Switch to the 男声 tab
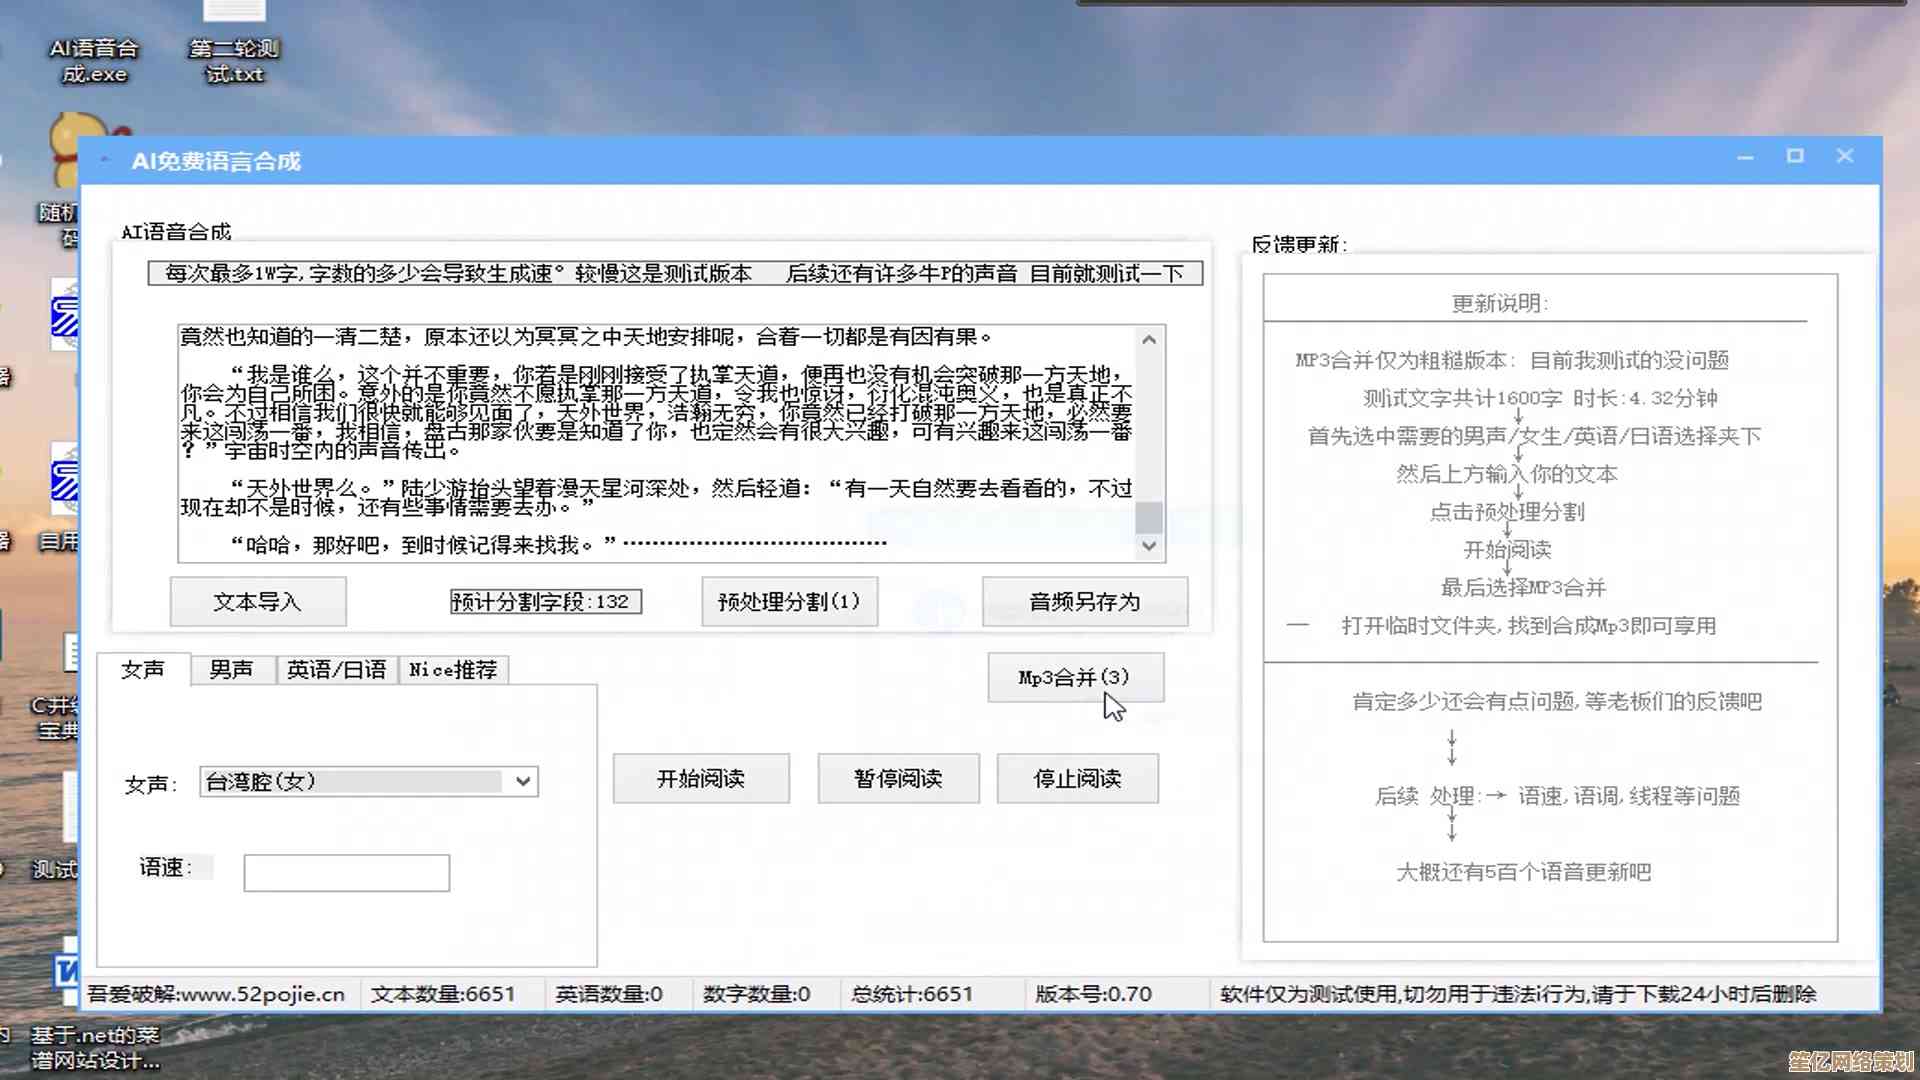This screenshot has height=1080, width=1920. [231, 669]
